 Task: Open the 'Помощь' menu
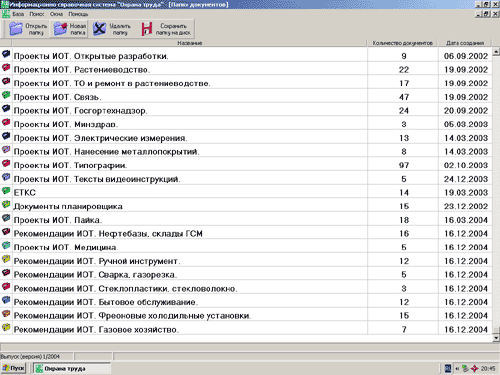[78, 14]
